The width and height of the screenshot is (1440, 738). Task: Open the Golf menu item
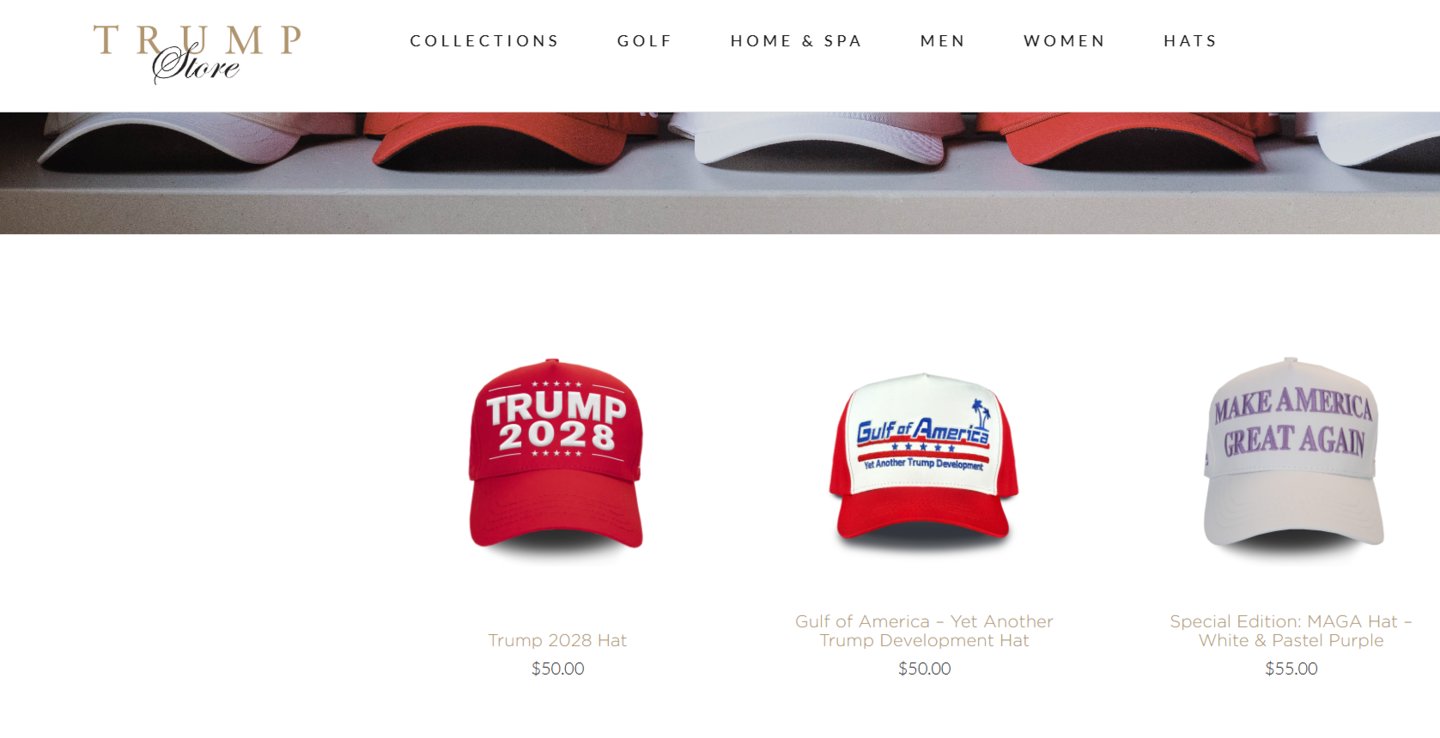[645, 41]
